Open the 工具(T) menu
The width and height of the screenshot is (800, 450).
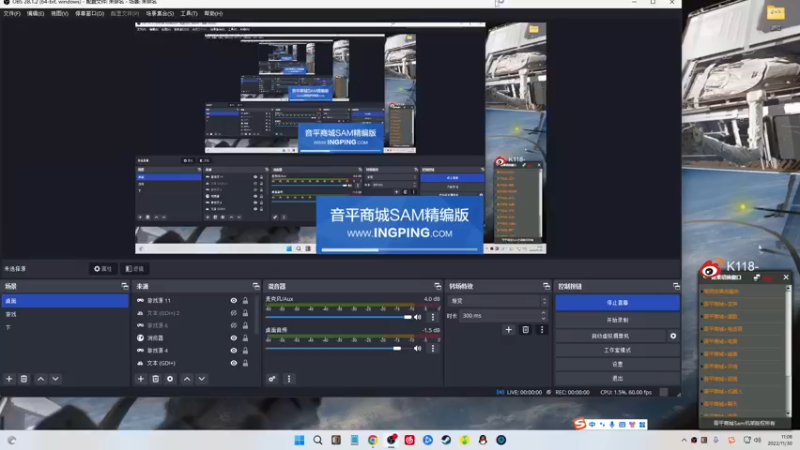pos(189,13)
